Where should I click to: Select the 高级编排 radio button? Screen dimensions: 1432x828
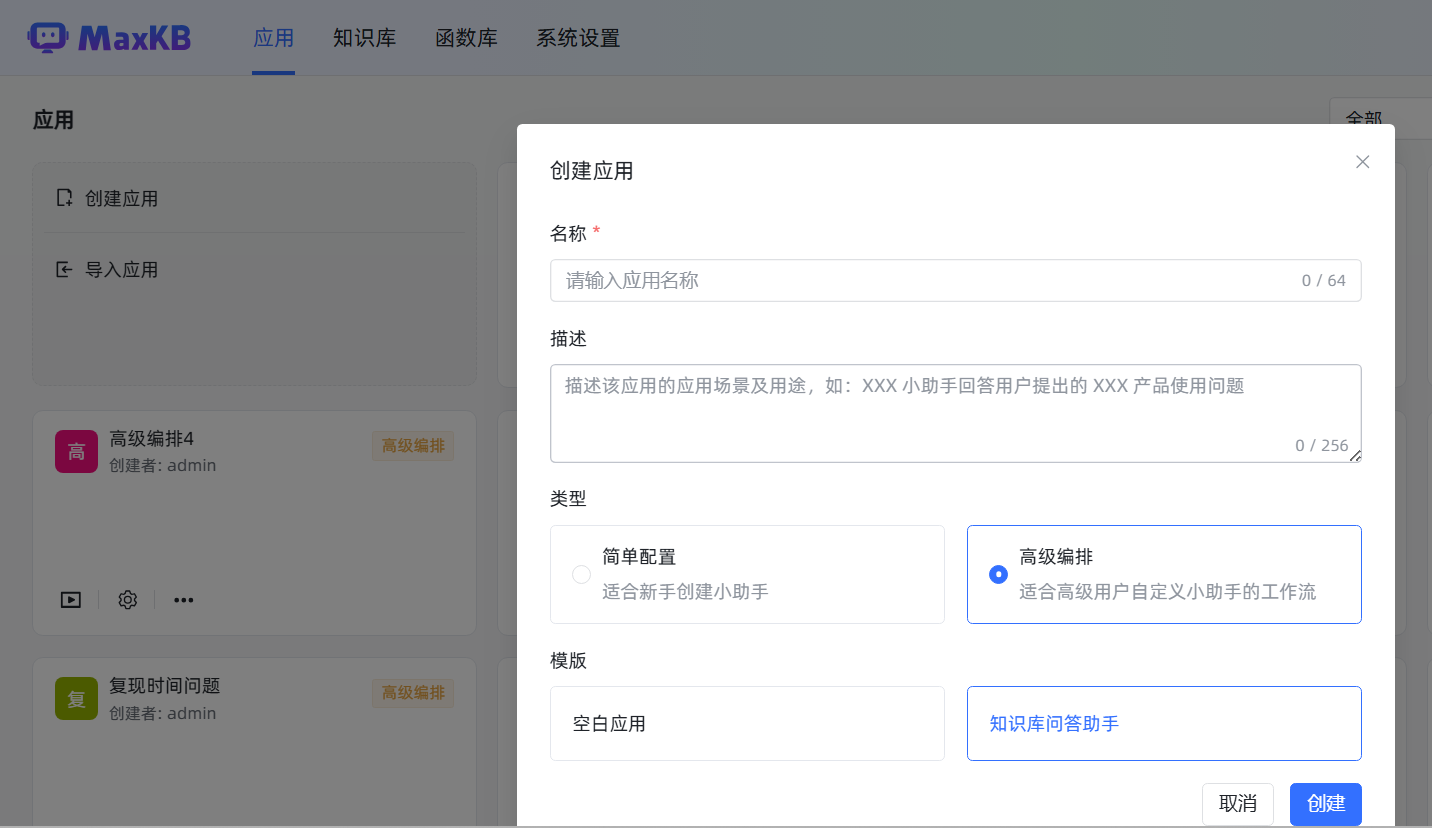coord(998,574)
